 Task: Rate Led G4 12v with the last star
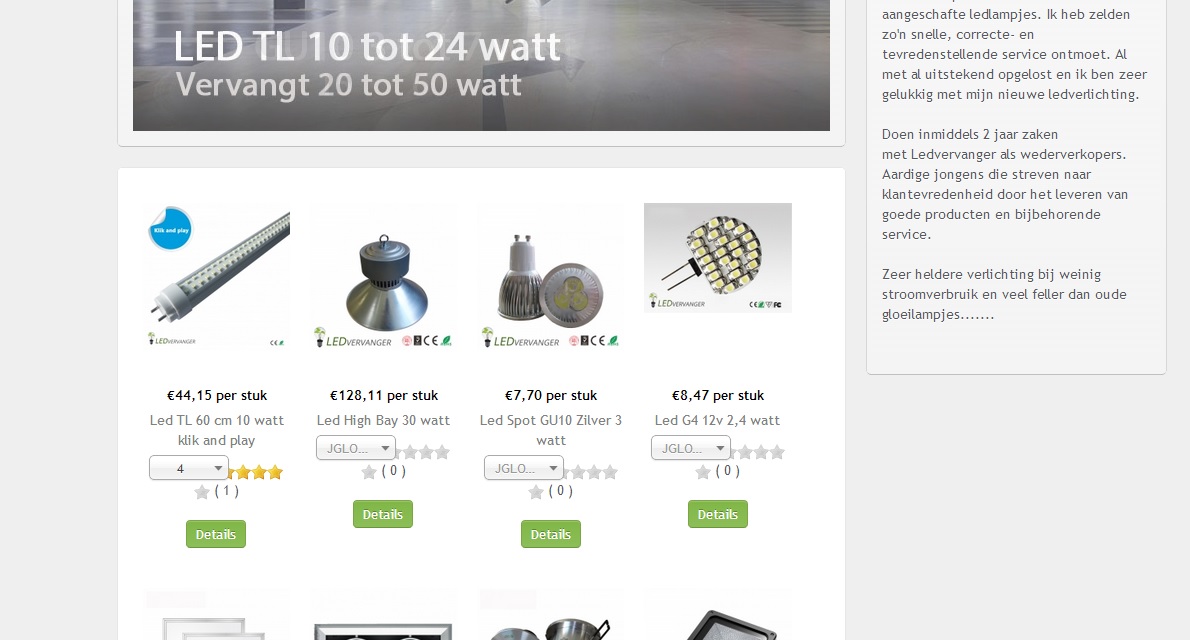point(777,452)
